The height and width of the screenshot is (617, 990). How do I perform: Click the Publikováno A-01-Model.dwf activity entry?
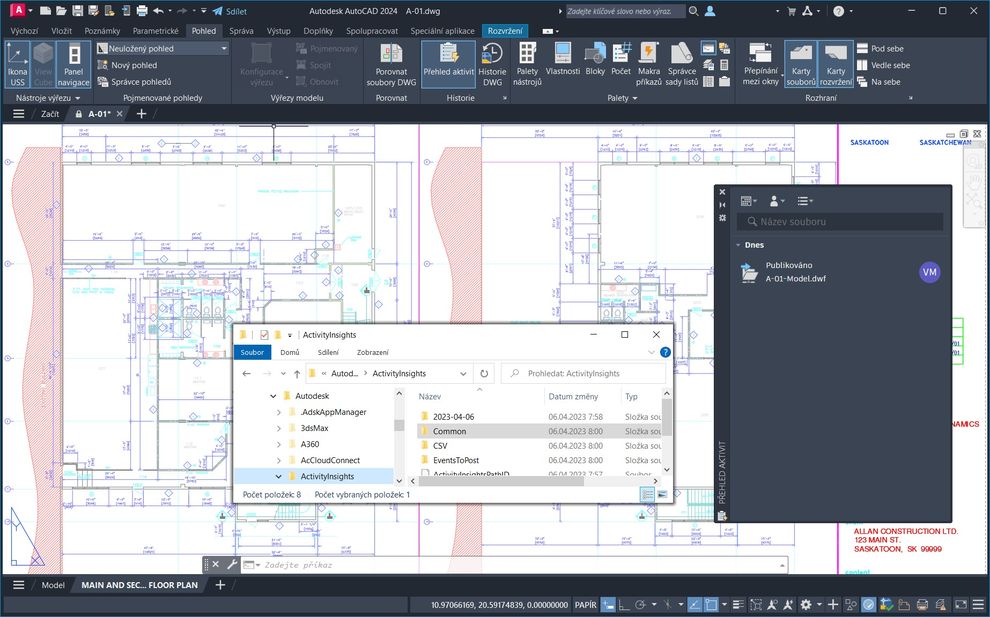838,272
